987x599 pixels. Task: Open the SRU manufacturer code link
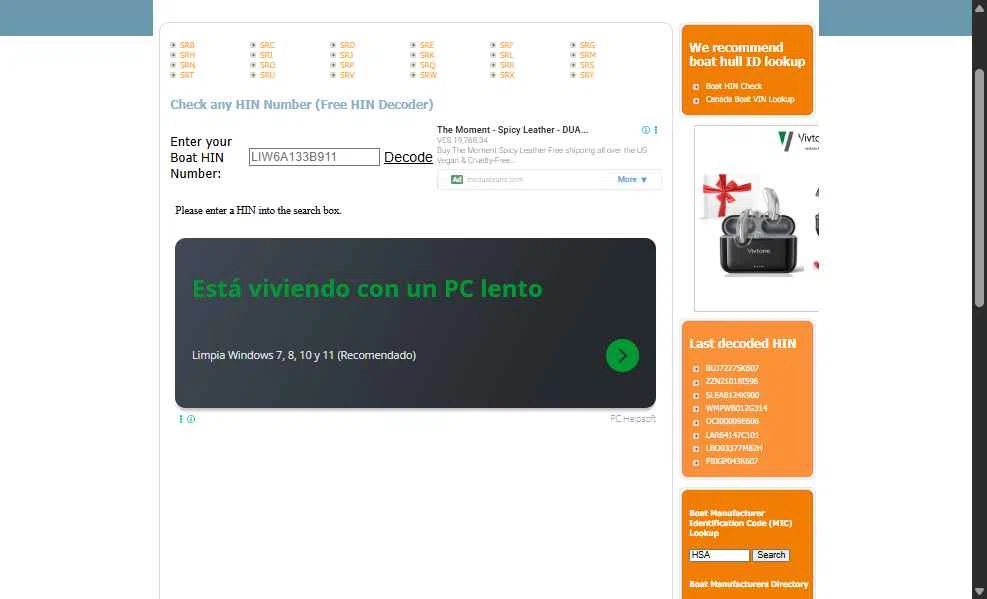pos(267,75)
